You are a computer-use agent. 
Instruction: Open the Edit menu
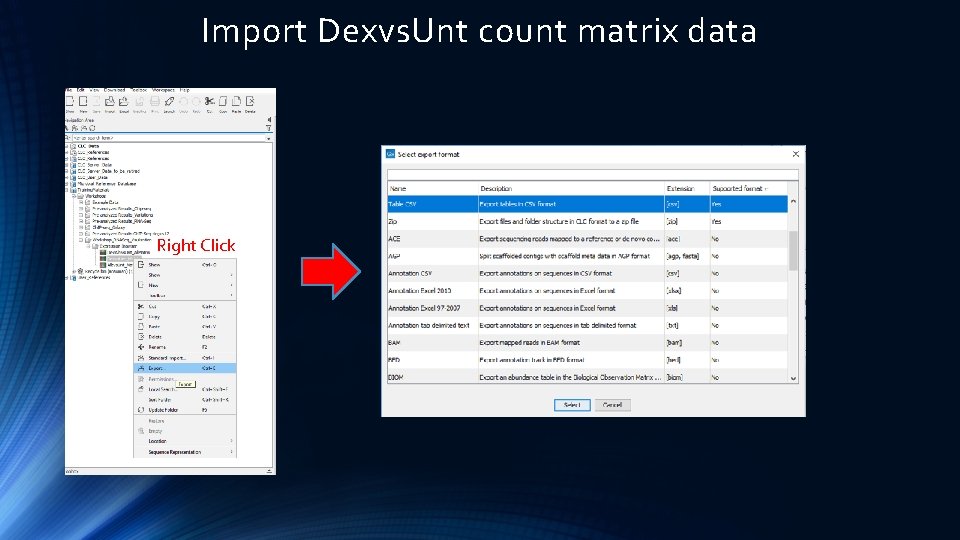pyautogui.click(x=80, y=90)
